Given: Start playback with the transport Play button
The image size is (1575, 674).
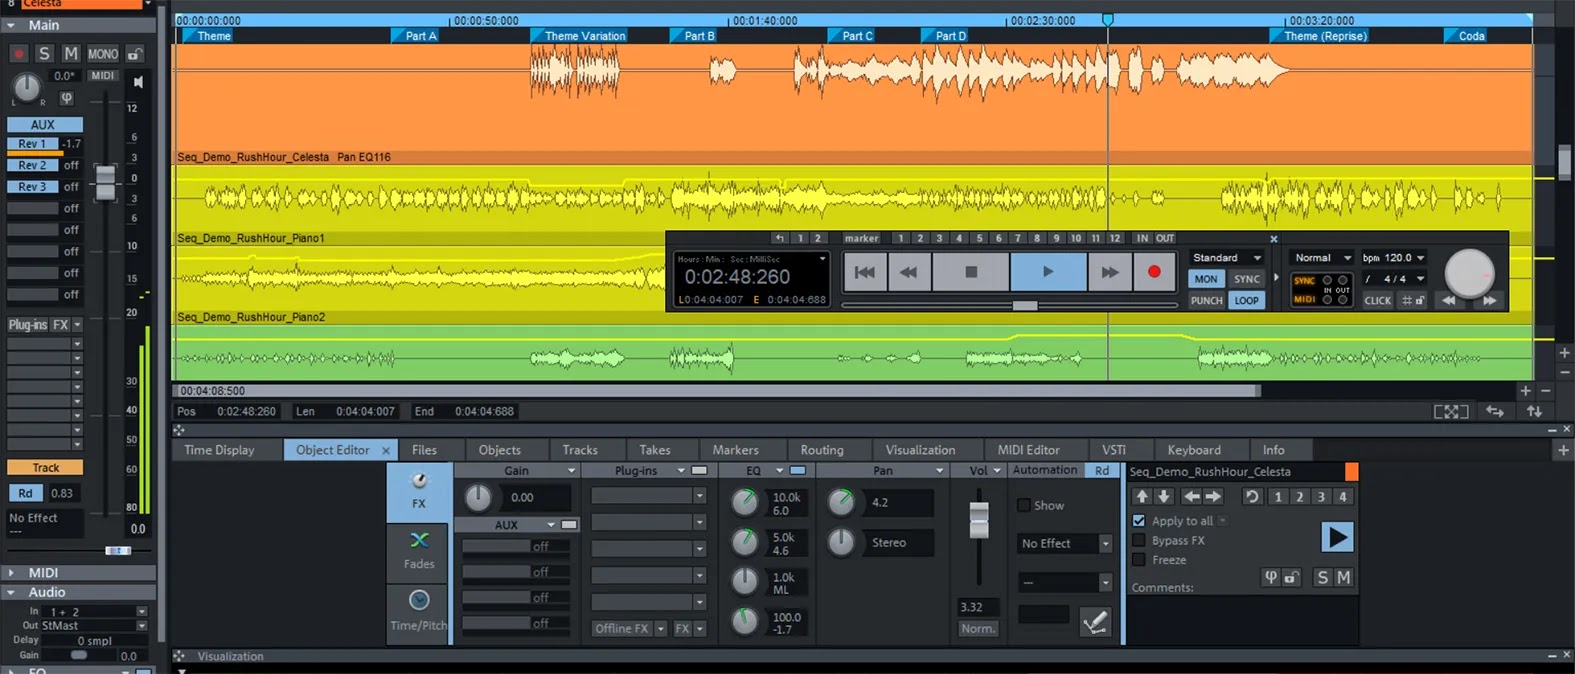Looking at the screenshot, I should click(x=1048, y=271).
